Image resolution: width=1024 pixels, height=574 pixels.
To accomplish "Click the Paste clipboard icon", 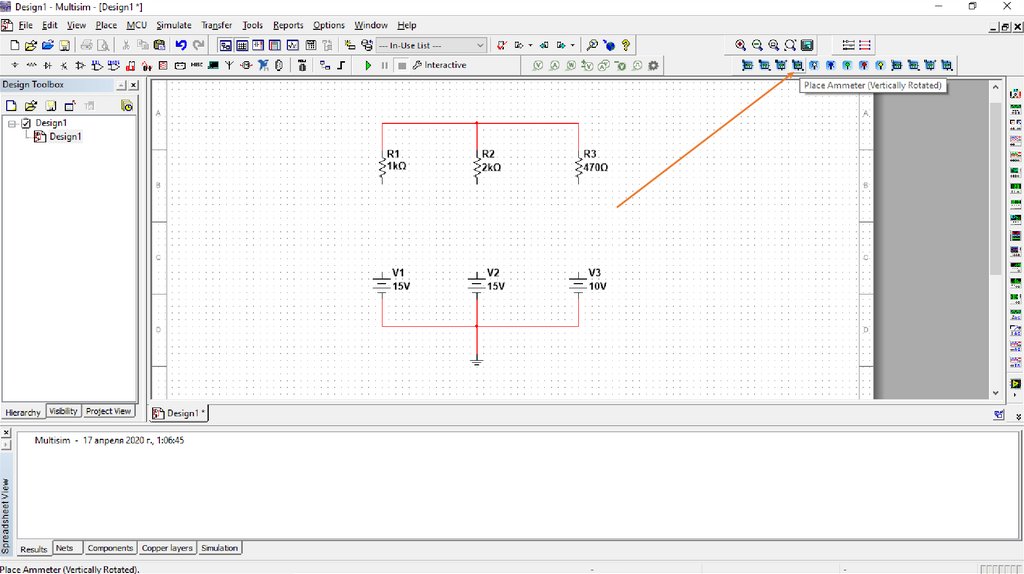I will point(159,45).
